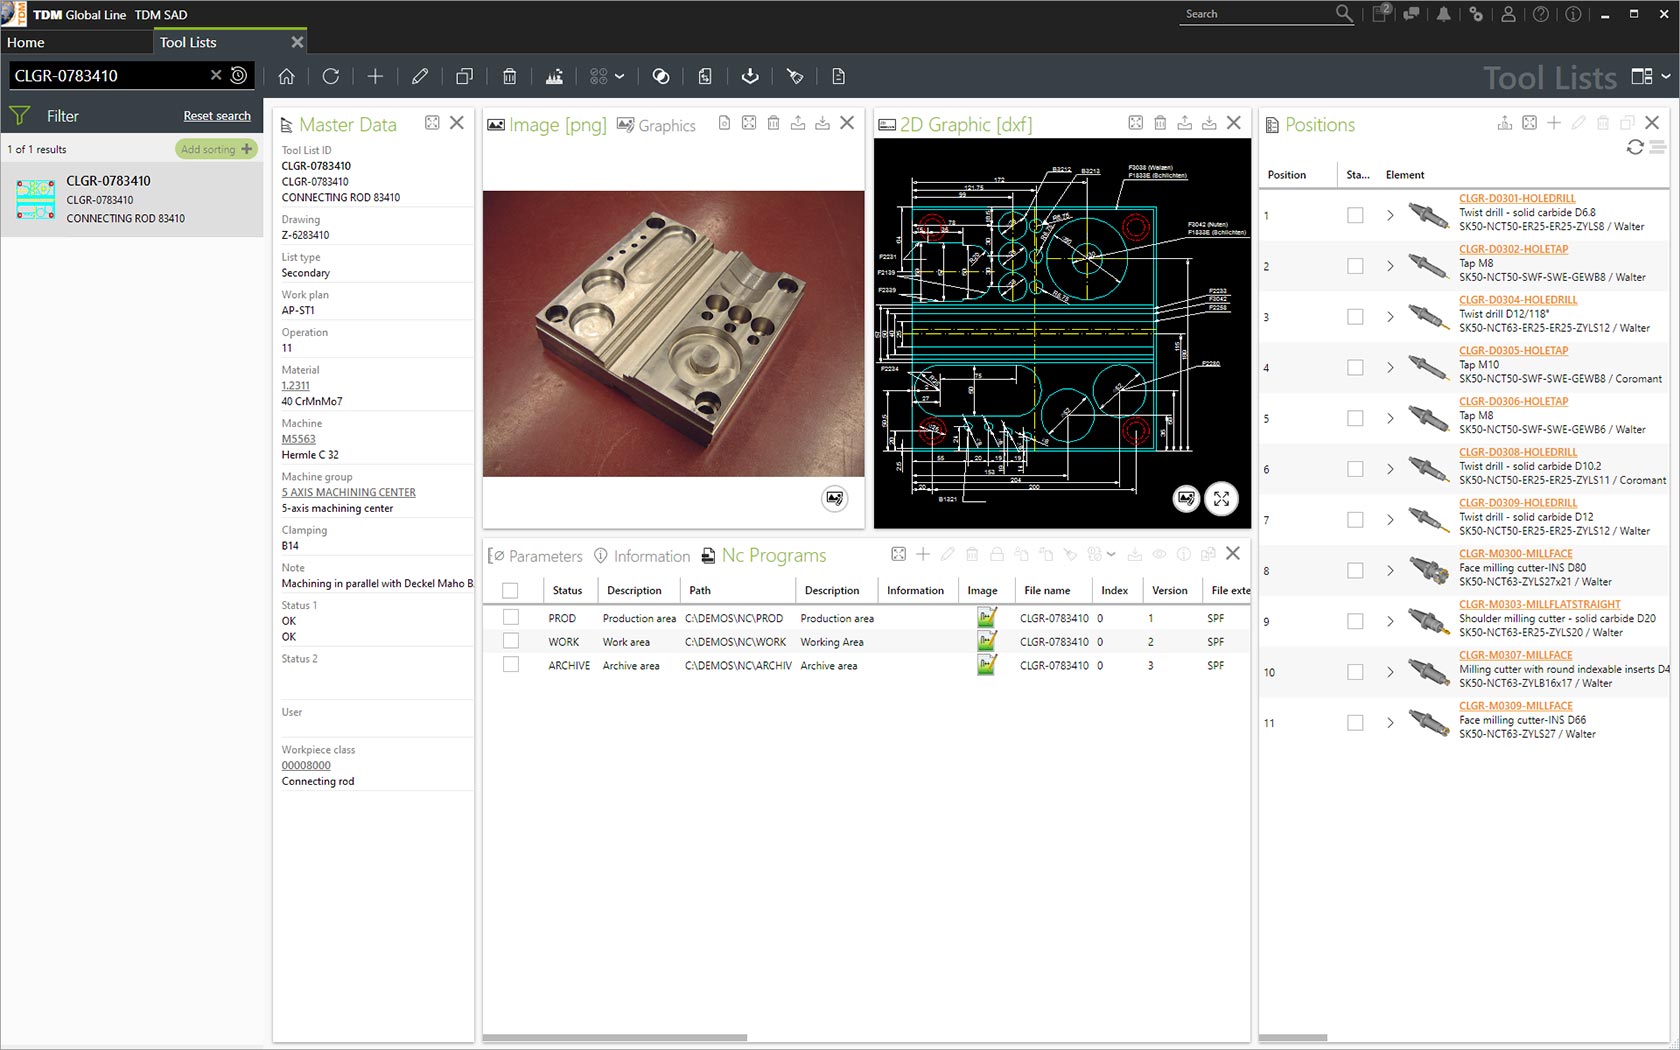Click the Home toolbar icon
Screen dimensions: 1680x1050
pos(286,76)
